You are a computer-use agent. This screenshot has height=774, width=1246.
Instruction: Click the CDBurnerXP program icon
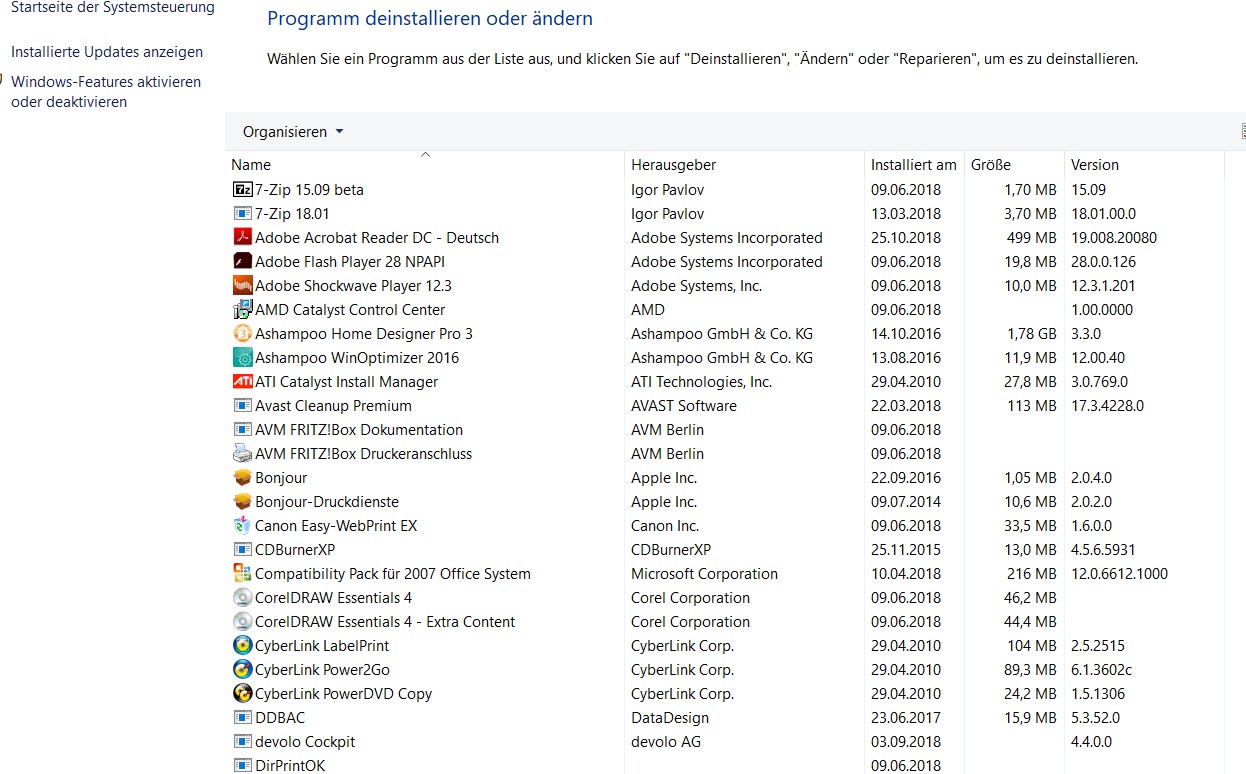pos(242,549)
